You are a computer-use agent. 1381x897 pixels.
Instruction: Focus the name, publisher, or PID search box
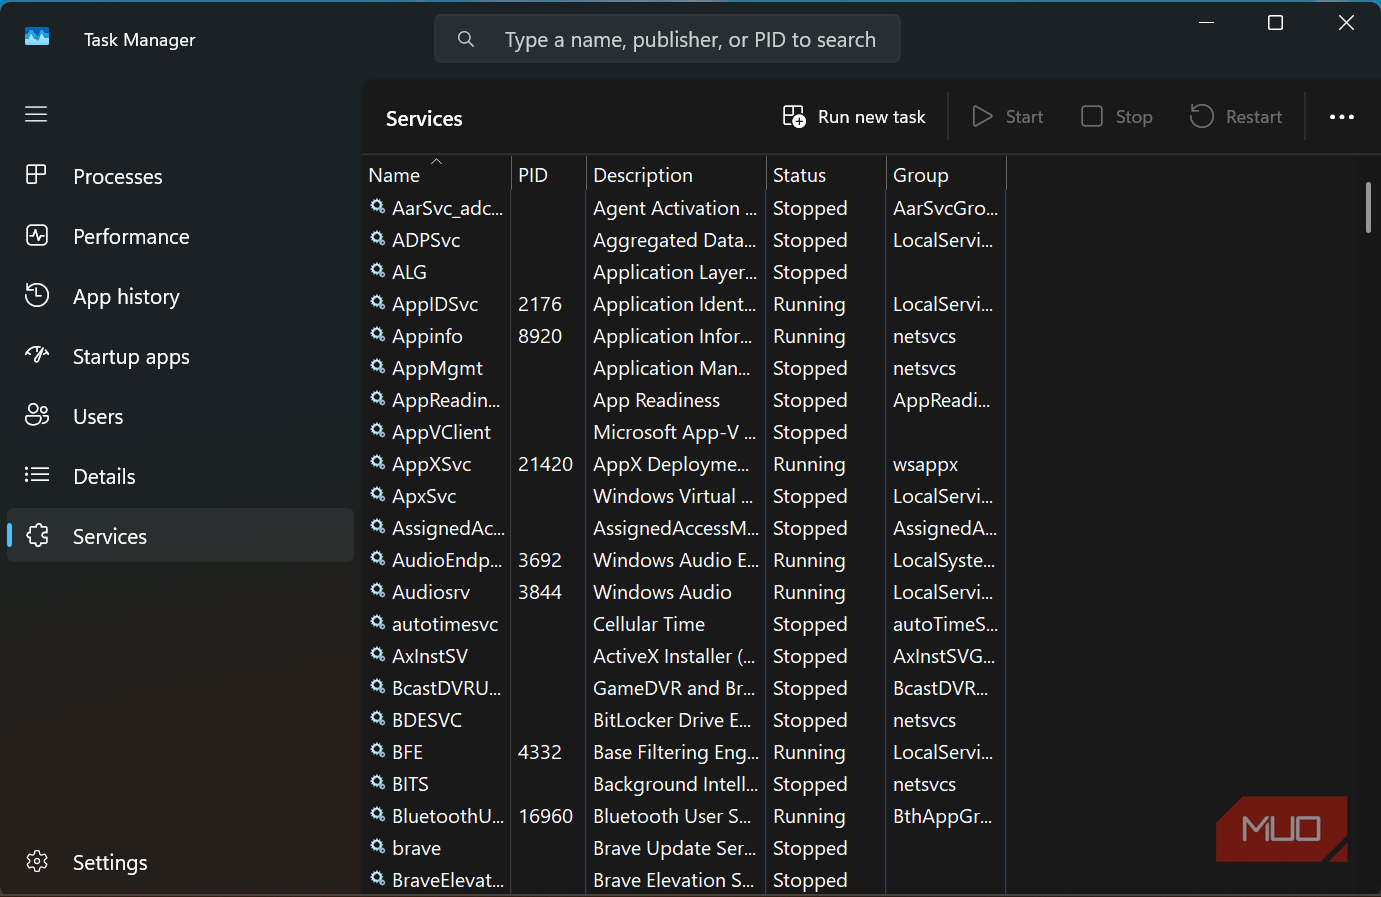pos(667,39)
